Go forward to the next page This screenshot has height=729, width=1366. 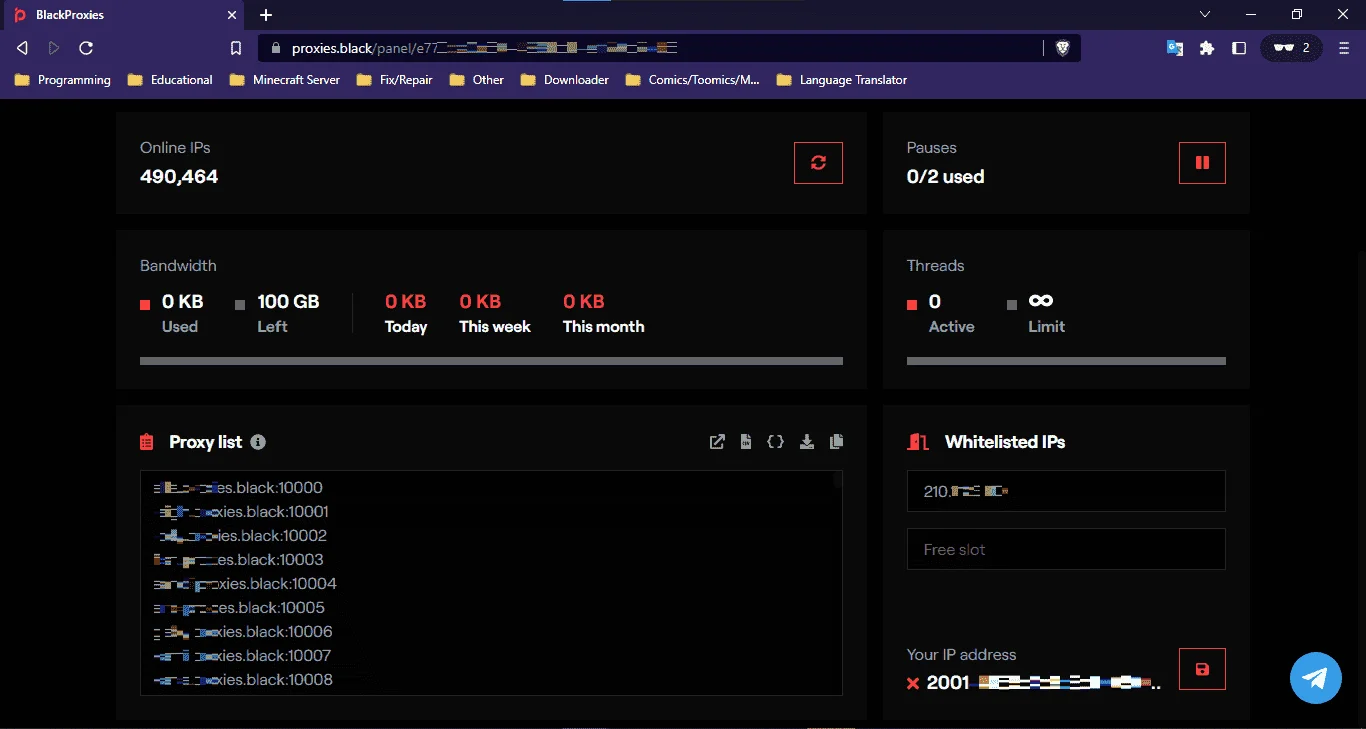click(x=54, y=48)
